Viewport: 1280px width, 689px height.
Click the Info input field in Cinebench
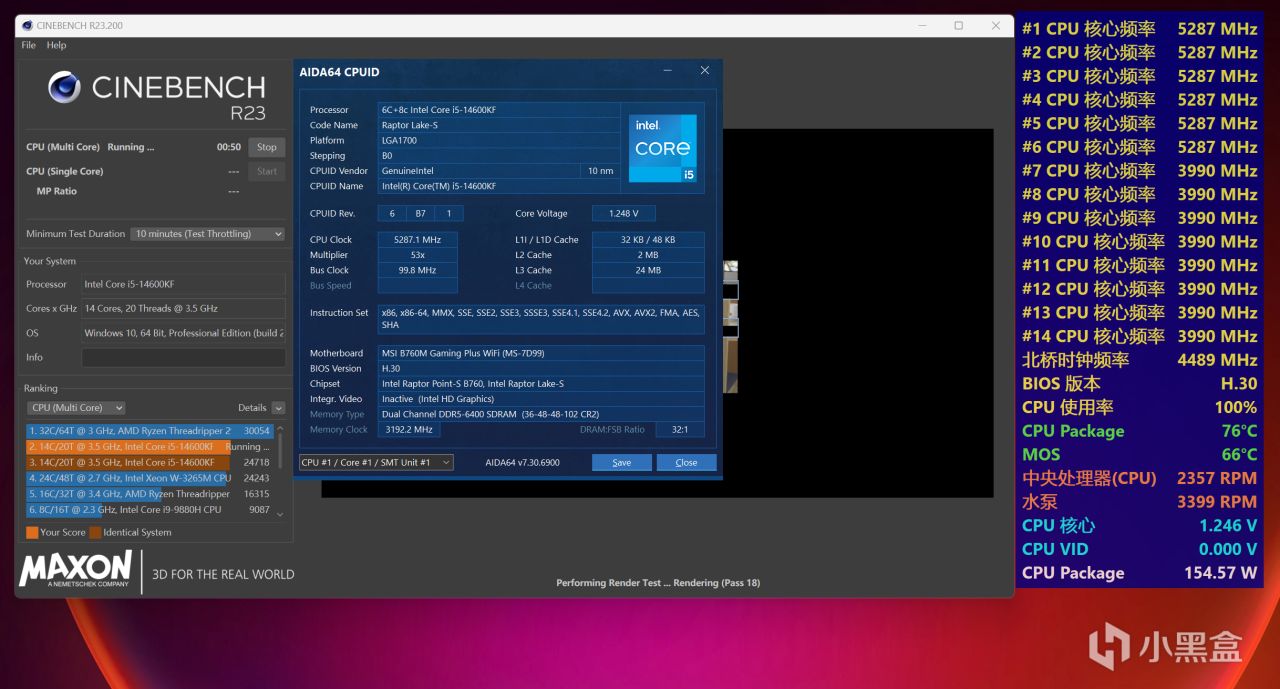[x=183, y=357]
